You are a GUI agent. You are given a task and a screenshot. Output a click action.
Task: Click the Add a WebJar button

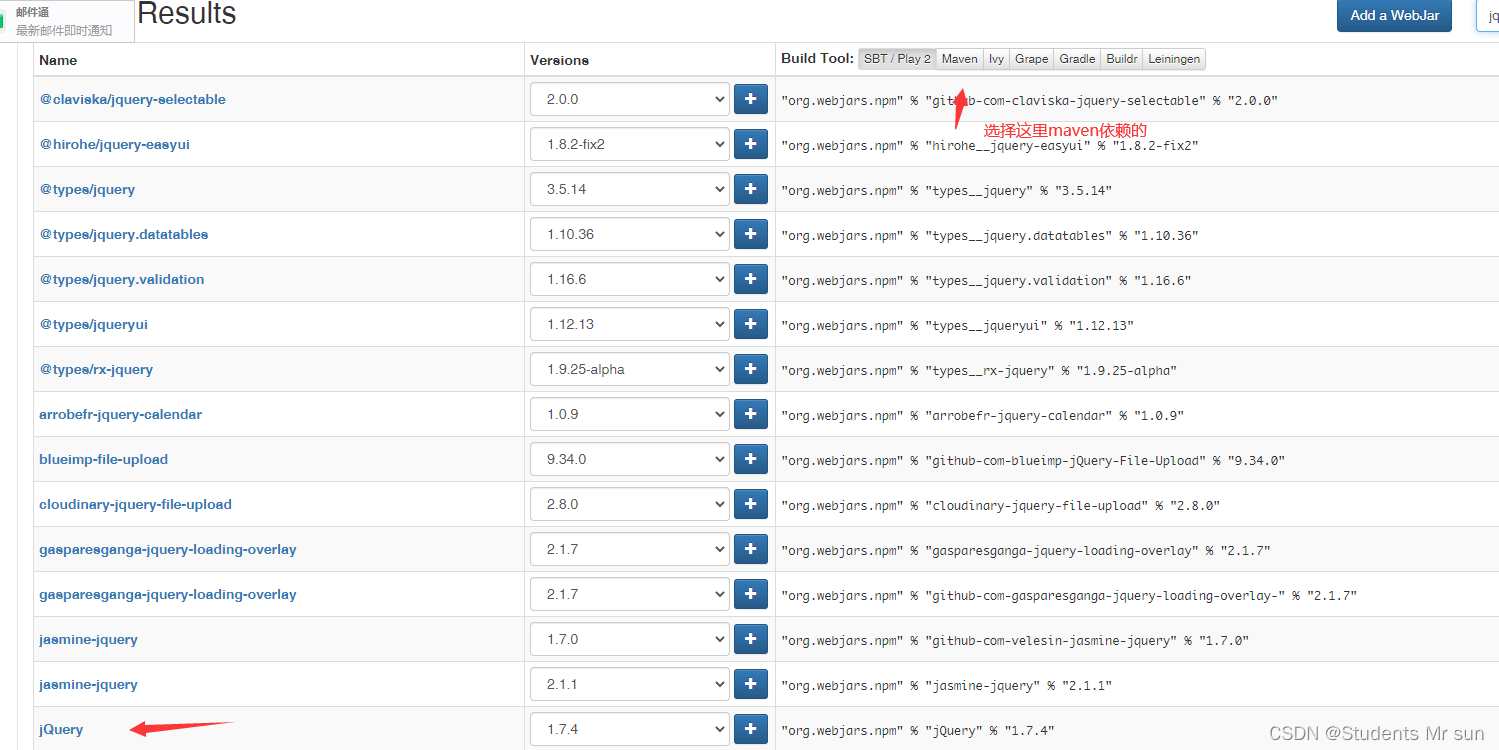[1394, 15]
